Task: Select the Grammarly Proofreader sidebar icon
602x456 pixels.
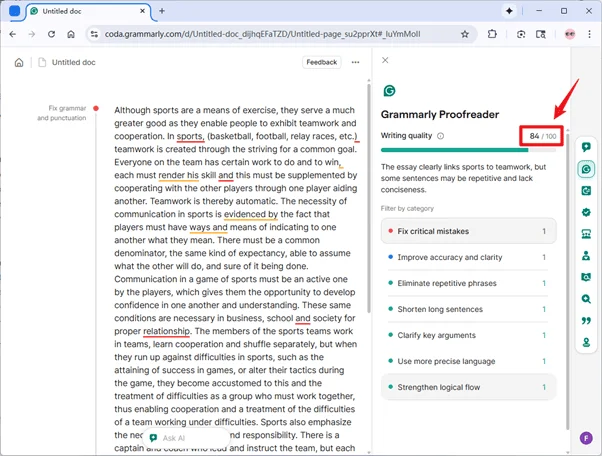Action: tap(586, 169)
